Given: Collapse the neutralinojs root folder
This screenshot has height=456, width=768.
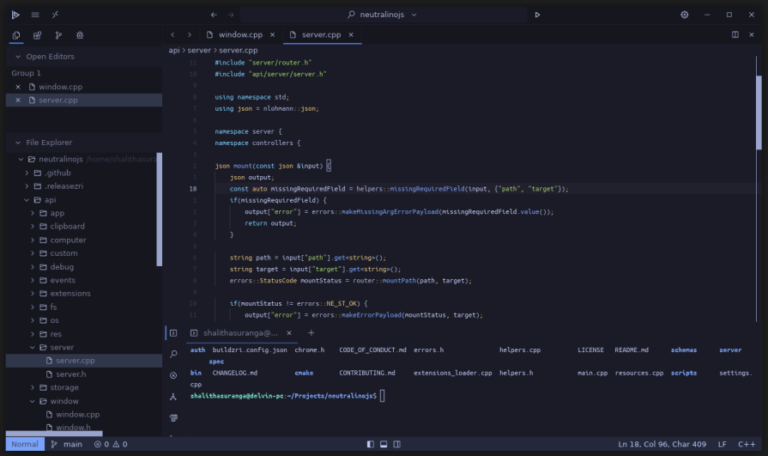Looking at the screenshot, I should coord(21,159).
